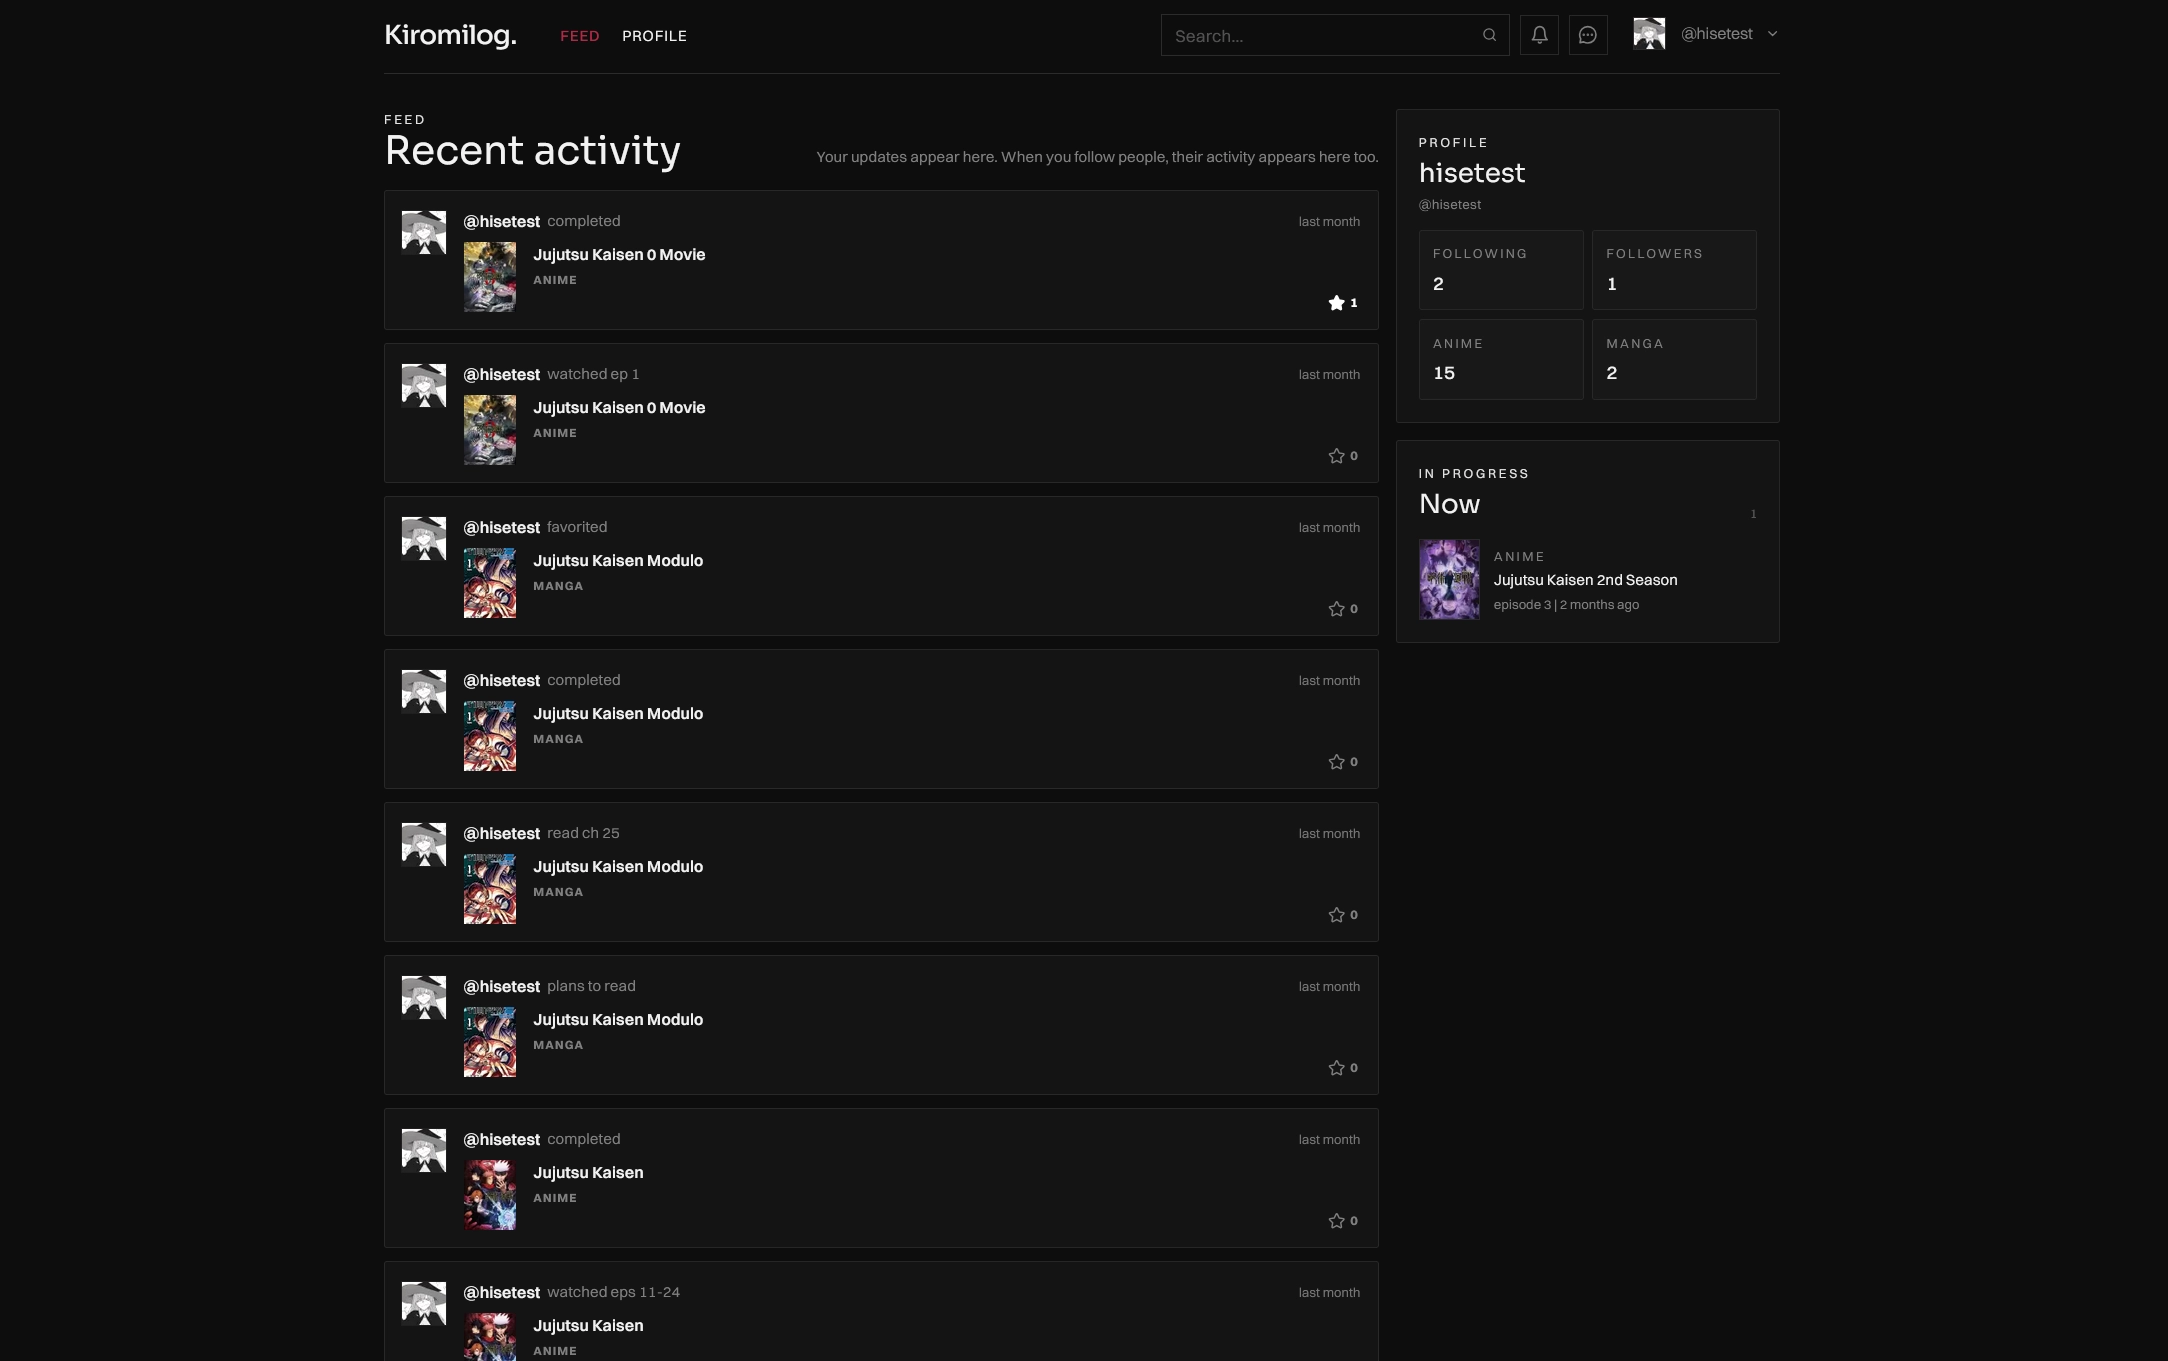Click the @hisetest handle under profile name

1450,205
